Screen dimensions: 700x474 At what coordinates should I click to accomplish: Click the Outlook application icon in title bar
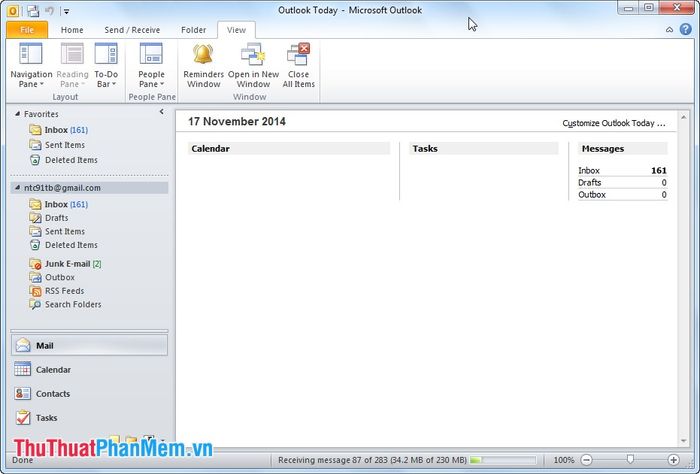pyautogui.click(x=13, y=11)
